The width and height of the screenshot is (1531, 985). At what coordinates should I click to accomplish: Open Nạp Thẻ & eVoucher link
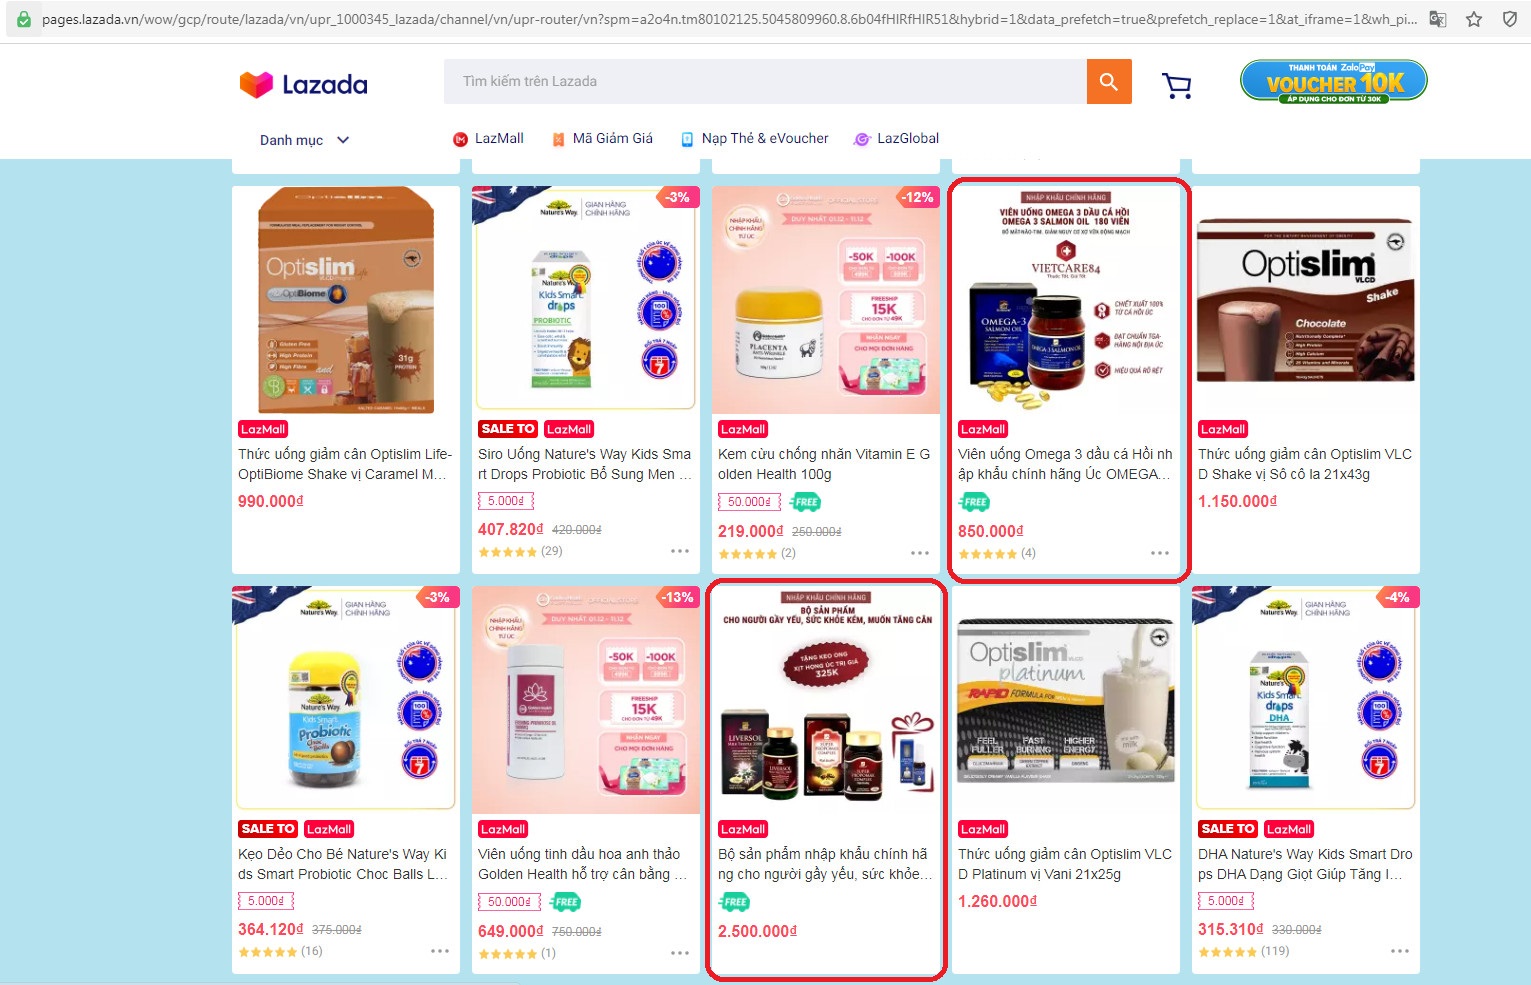tap(754, 139)
